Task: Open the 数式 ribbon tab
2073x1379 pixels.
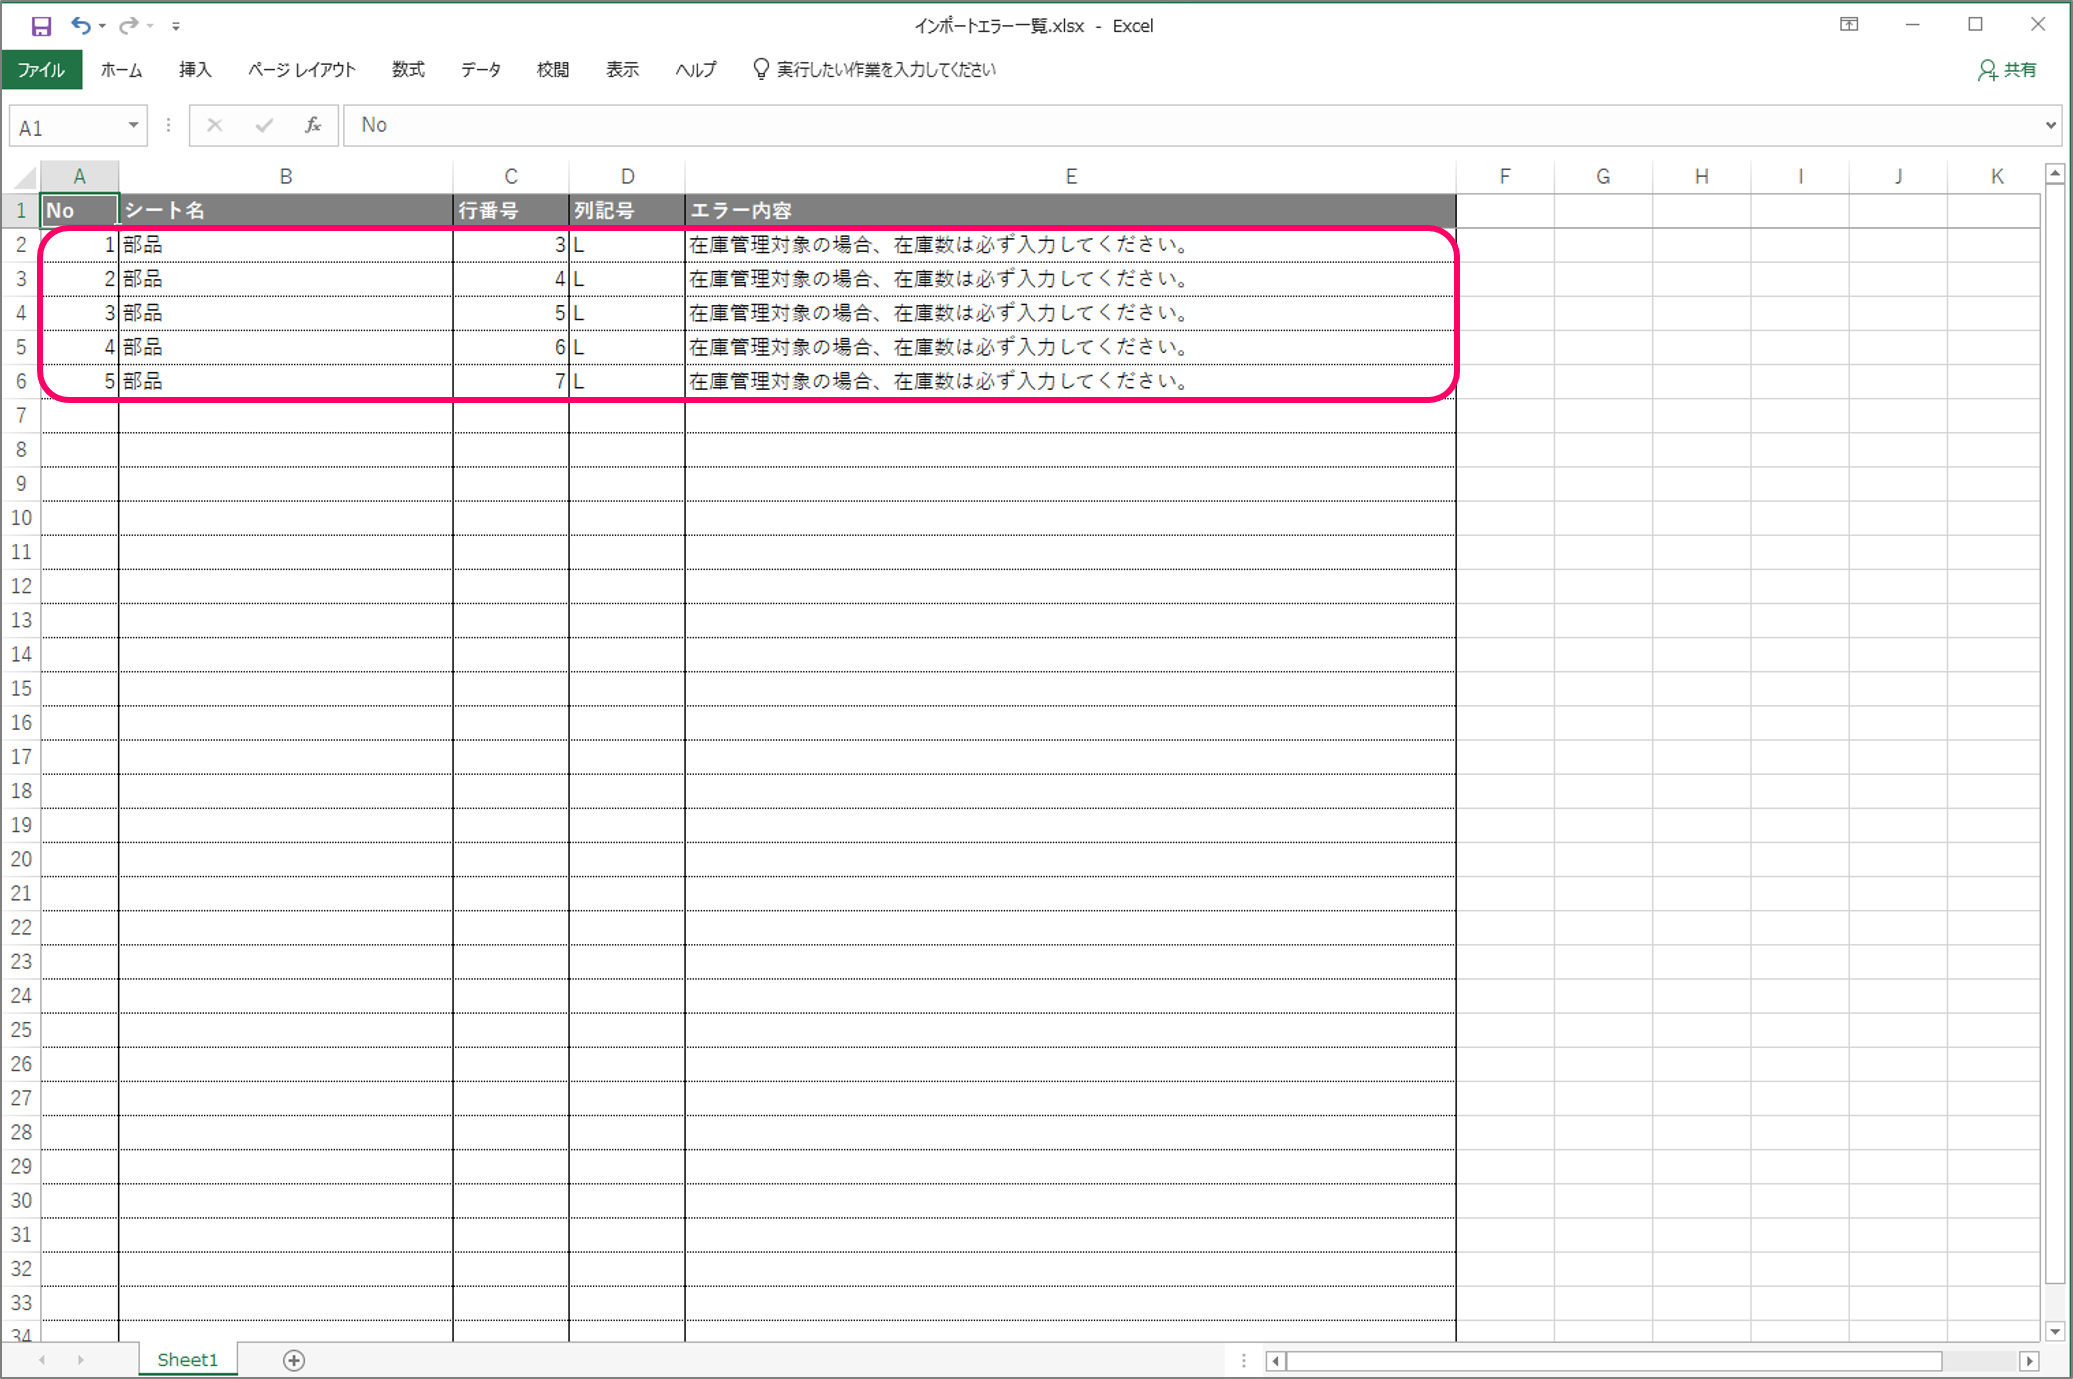Action: coord(408,70)
